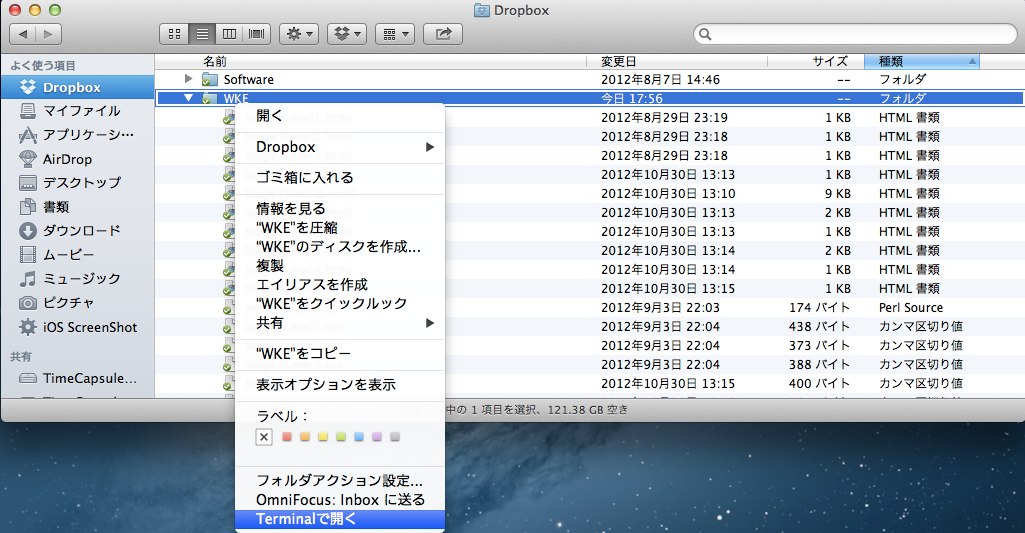Viewport: 1025px width, 533px height.
Task: Select TimeCapsule in the shared sidebar section
Action: (78, 378)
